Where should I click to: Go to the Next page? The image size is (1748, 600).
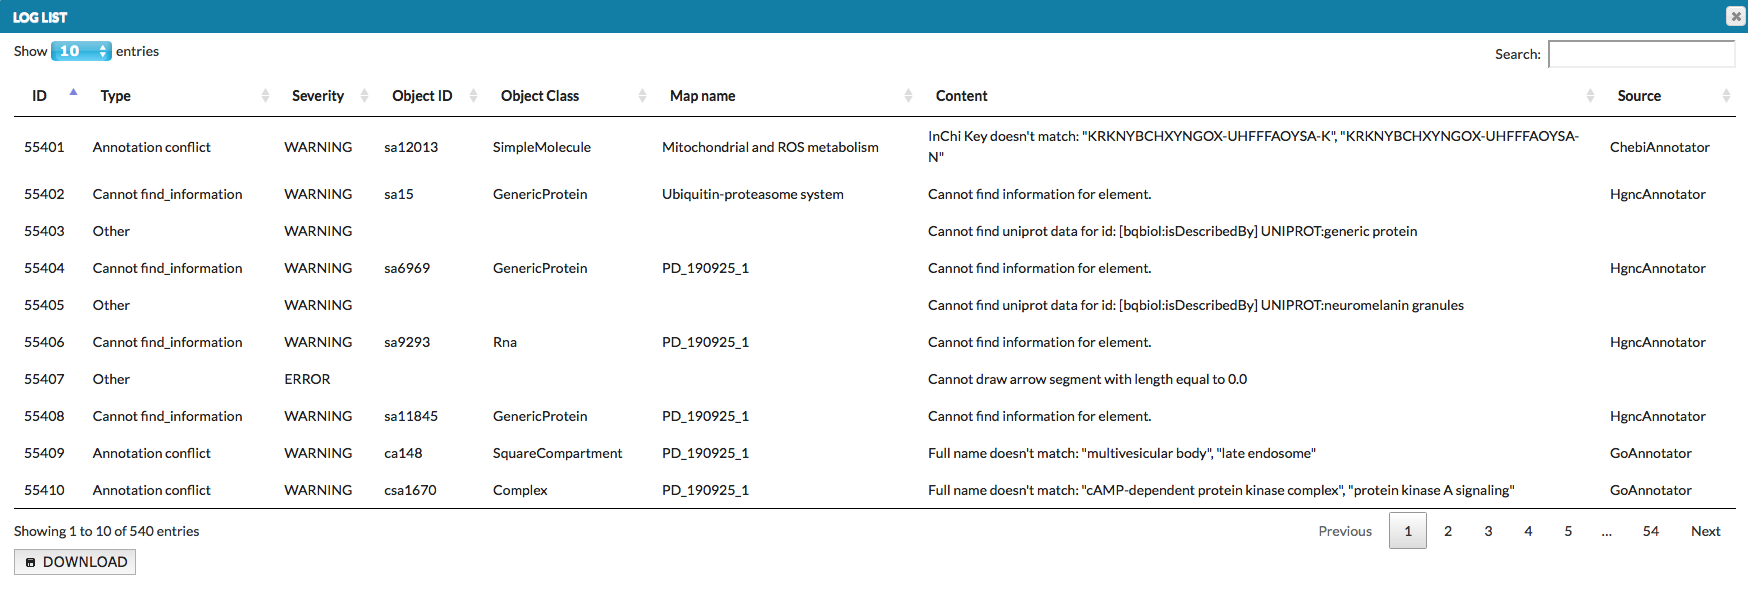coord(1705,531)
